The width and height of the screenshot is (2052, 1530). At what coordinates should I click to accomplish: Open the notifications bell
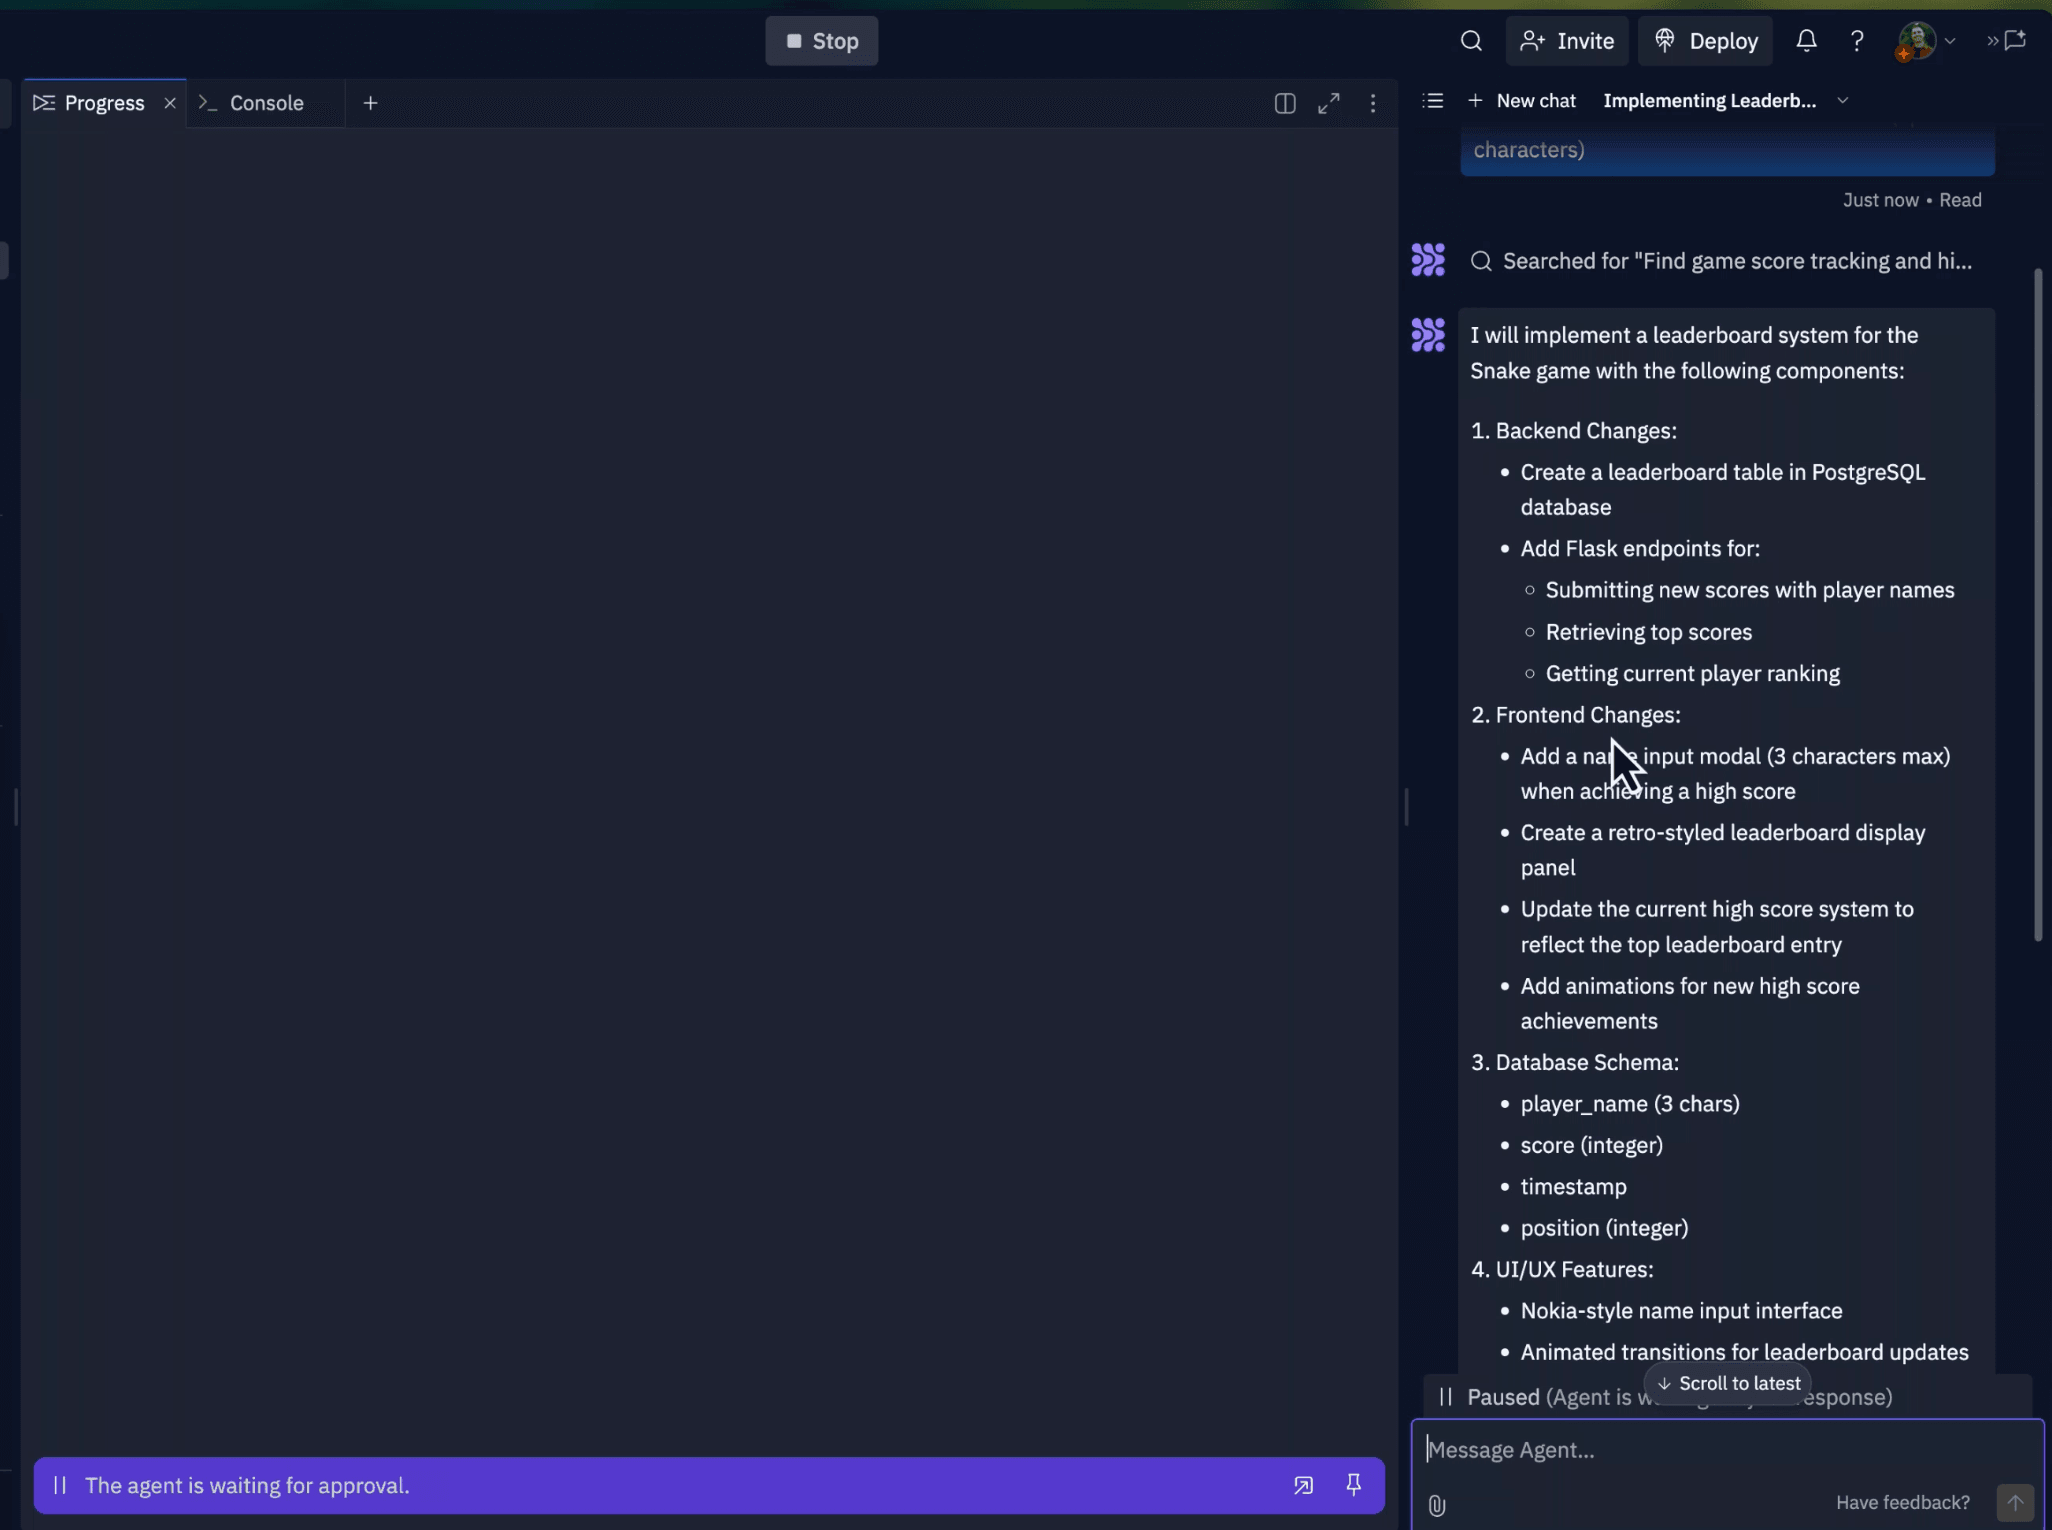1805,41
